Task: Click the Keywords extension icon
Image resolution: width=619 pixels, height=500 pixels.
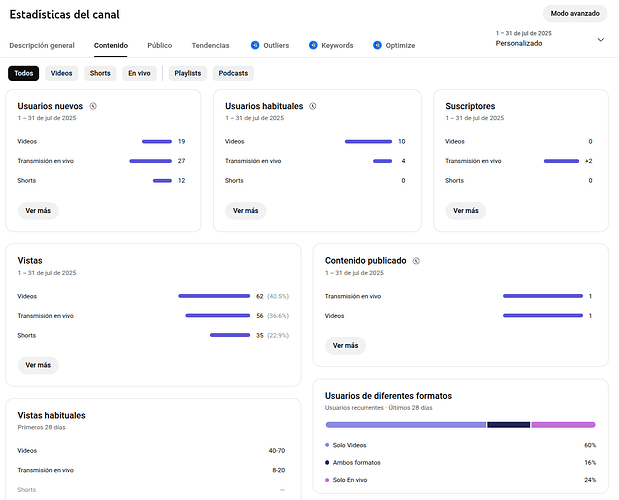Action: [x=313, y=45]
